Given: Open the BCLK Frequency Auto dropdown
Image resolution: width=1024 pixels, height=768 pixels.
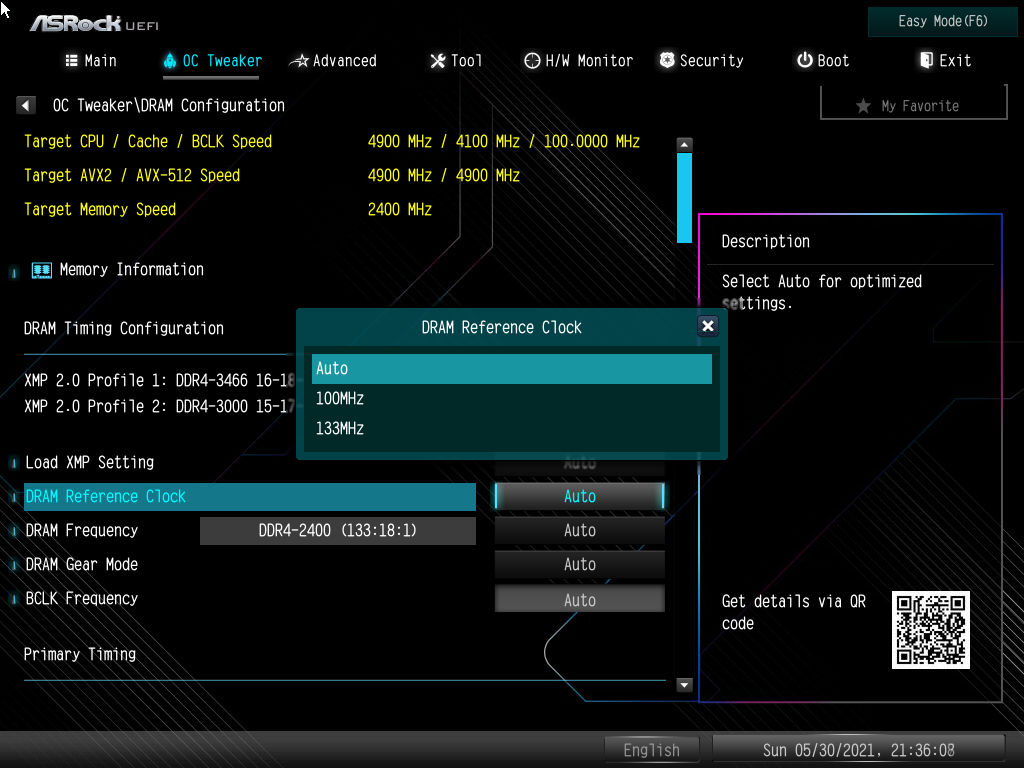Looking at the screenshot, I should [x=579, y=600].
